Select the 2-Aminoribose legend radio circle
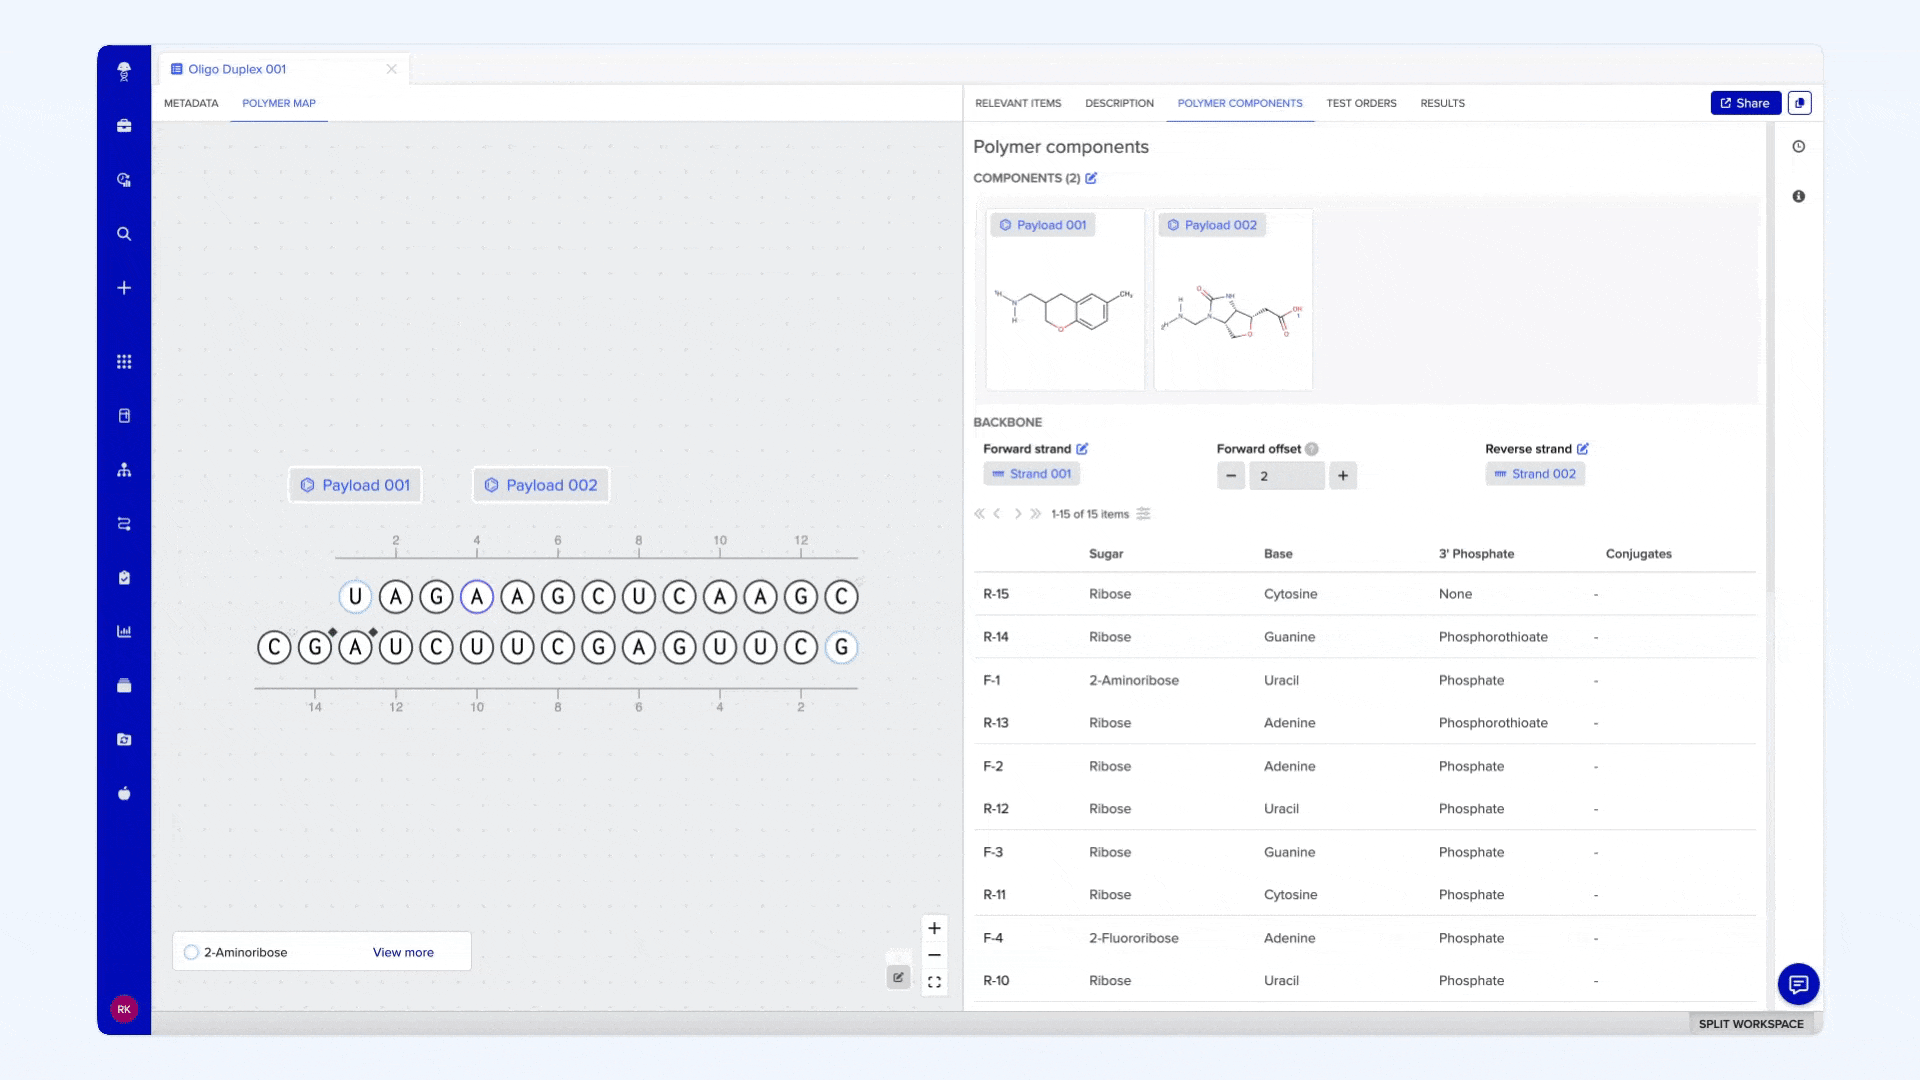This screenshot has height=1080, width=1920. (x=191, y=952)
